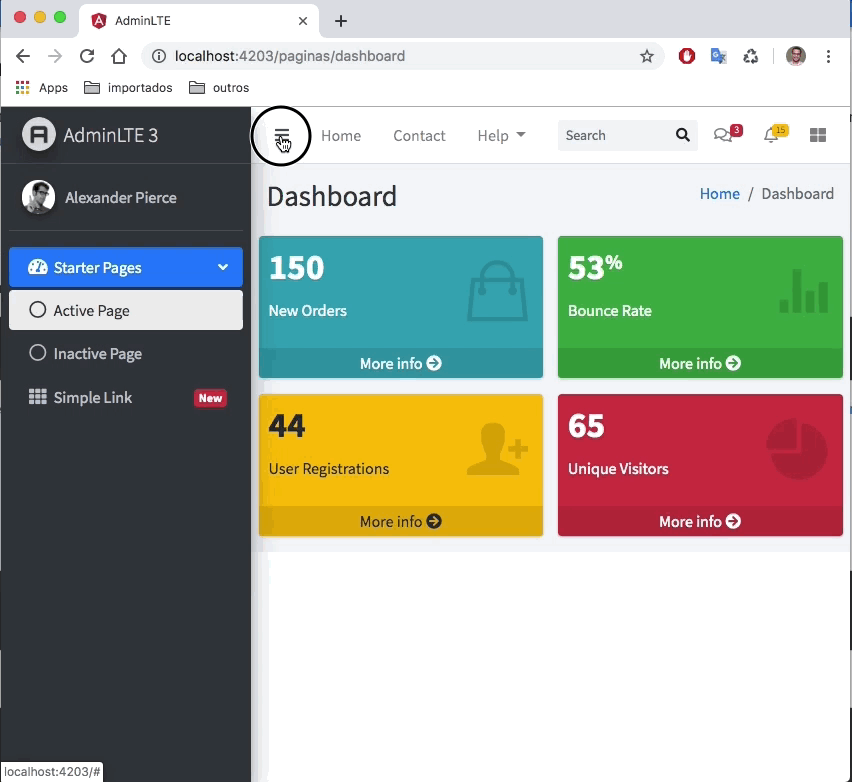Click More info on Bounce Rate card
This screenshot has width=852, height=782.
pyautogui.click(x=700, y=363)
